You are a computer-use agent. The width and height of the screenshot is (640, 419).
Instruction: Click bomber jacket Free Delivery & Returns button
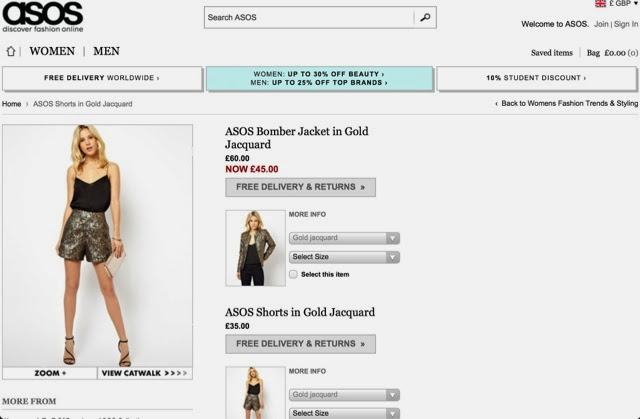point(300,187)
